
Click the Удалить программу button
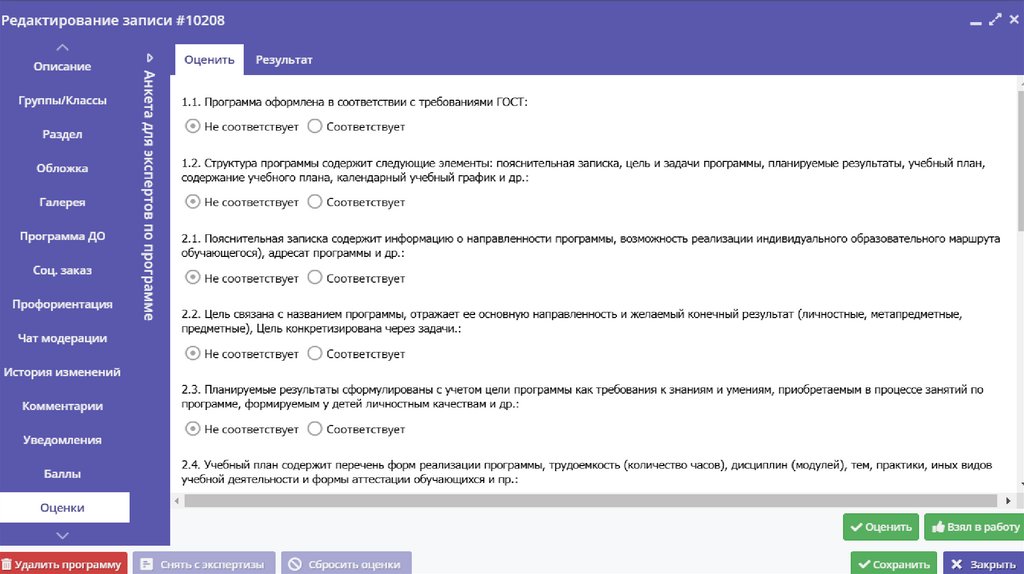[x=63, y=564]
